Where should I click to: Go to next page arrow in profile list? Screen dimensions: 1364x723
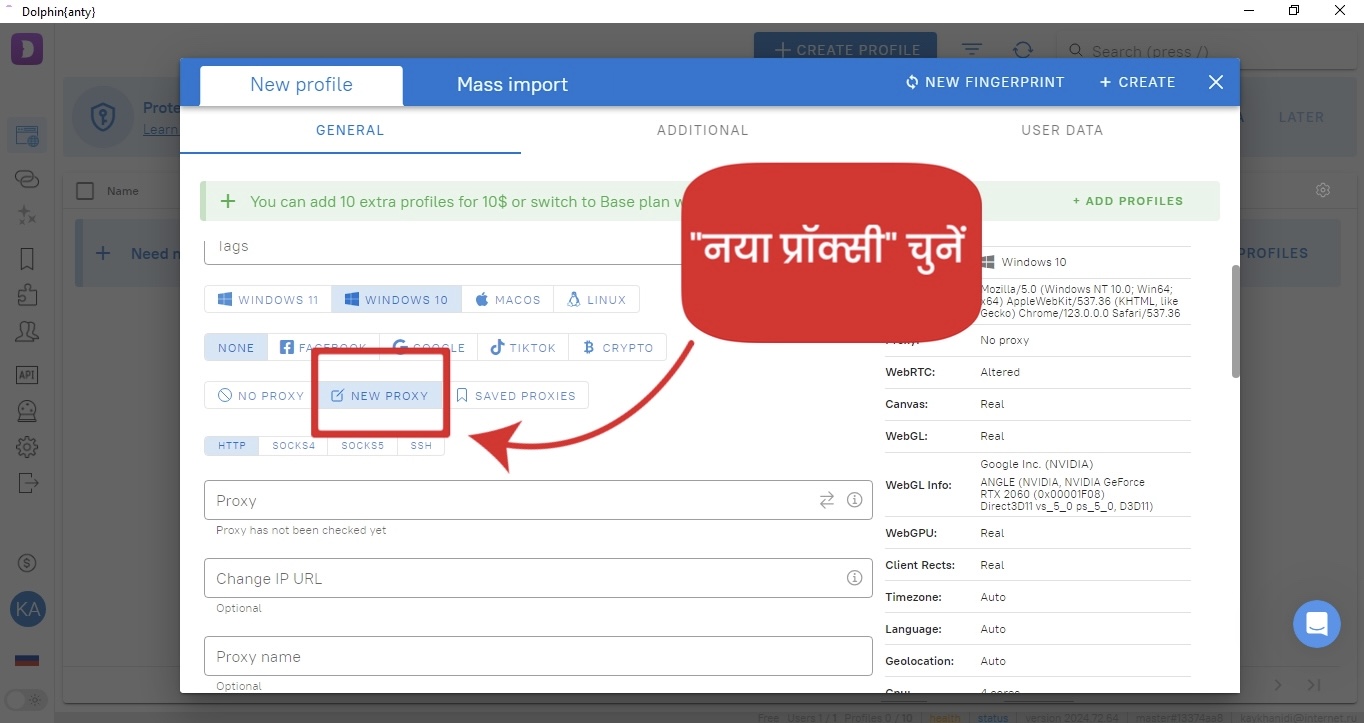click(1278, 685)
